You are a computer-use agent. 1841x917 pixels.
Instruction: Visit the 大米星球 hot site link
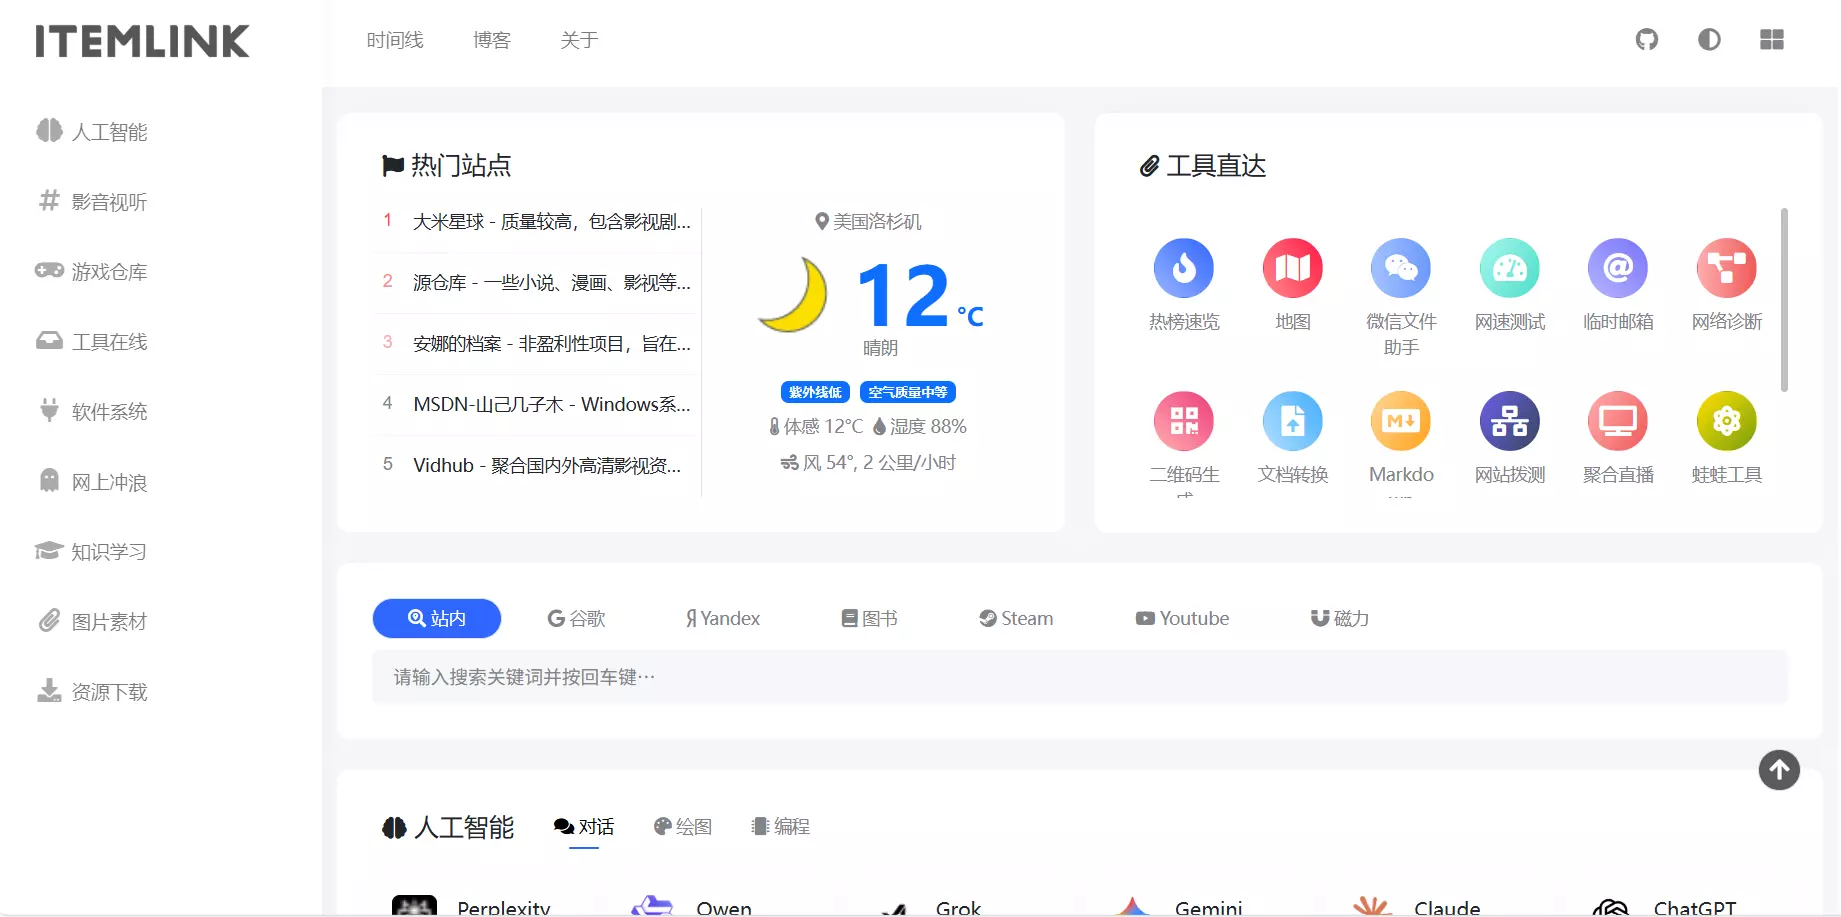point(550,223)
